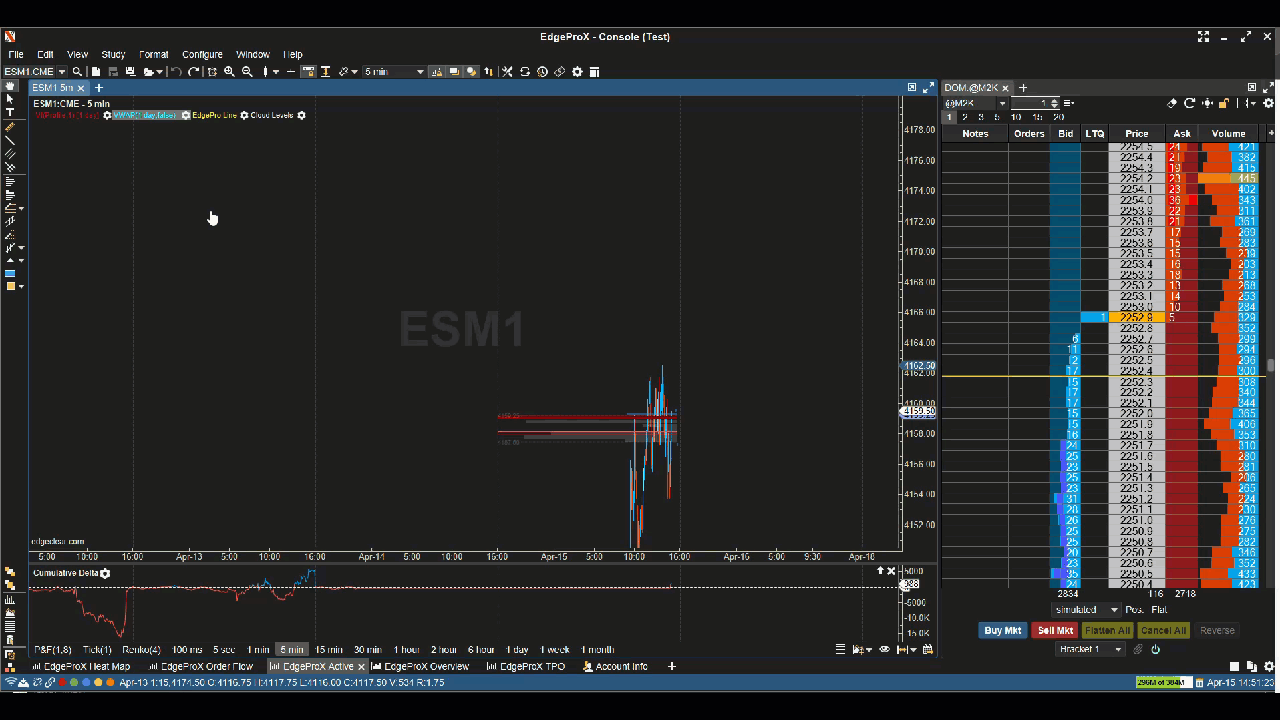The width and height of the screenshot is (1280, 720).
Task: Expand the open-file dropdown arrow in toolbar
Action: click(160, 72)
